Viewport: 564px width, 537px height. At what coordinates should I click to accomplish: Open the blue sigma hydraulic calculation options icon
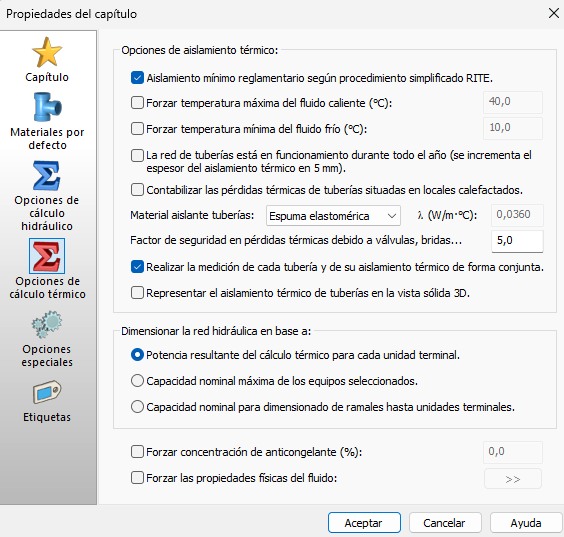tap(47, 176)
